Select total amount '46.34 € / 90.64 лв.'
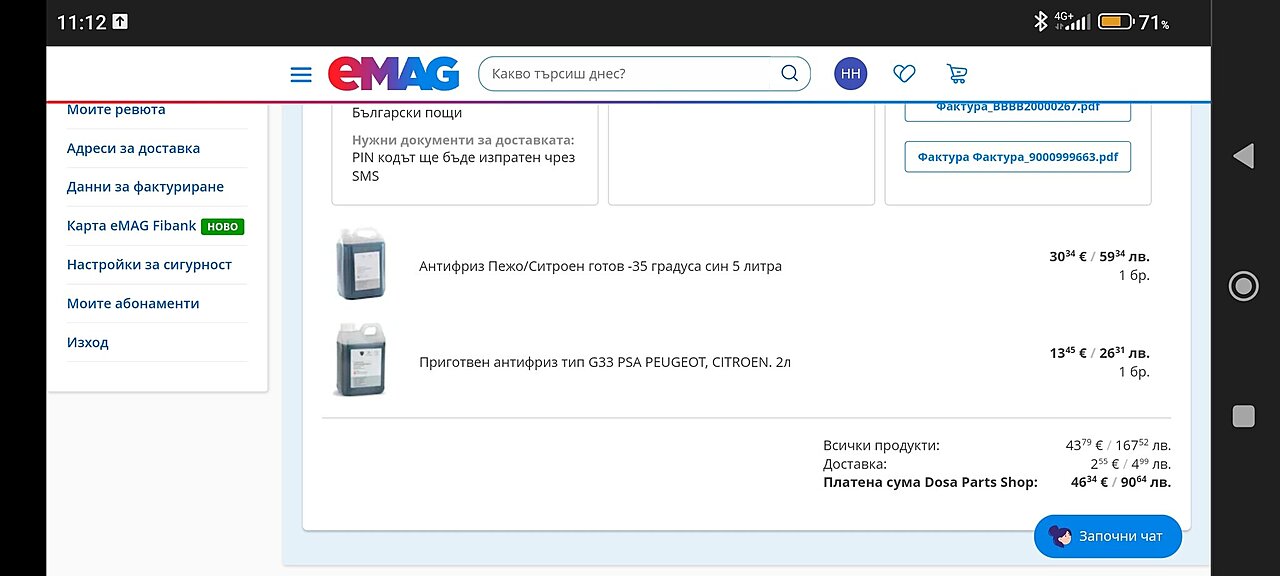This screenshot has height=576, width=1280. pyautogui.click(x=1120, y=482)
